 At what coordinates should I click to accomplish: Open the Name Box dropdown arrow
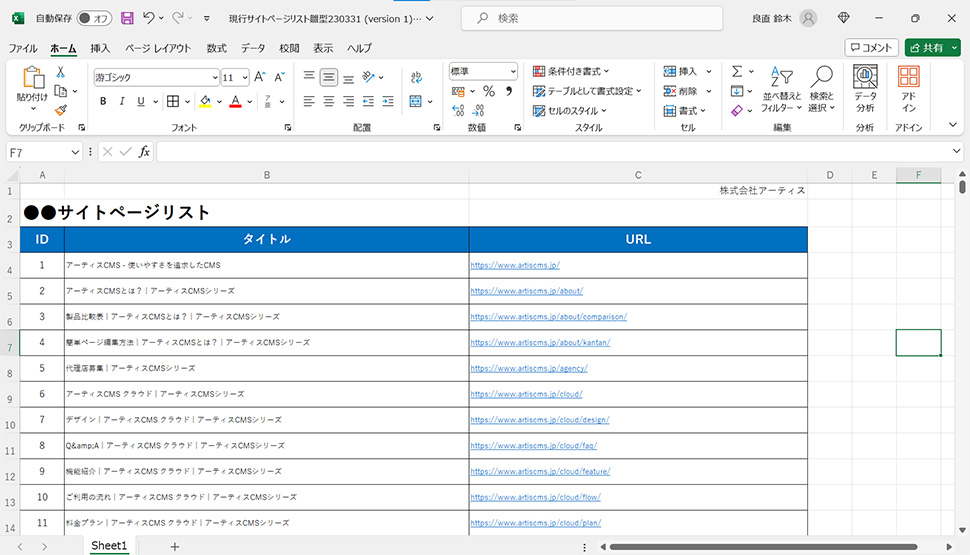click(x=75, y=152)
